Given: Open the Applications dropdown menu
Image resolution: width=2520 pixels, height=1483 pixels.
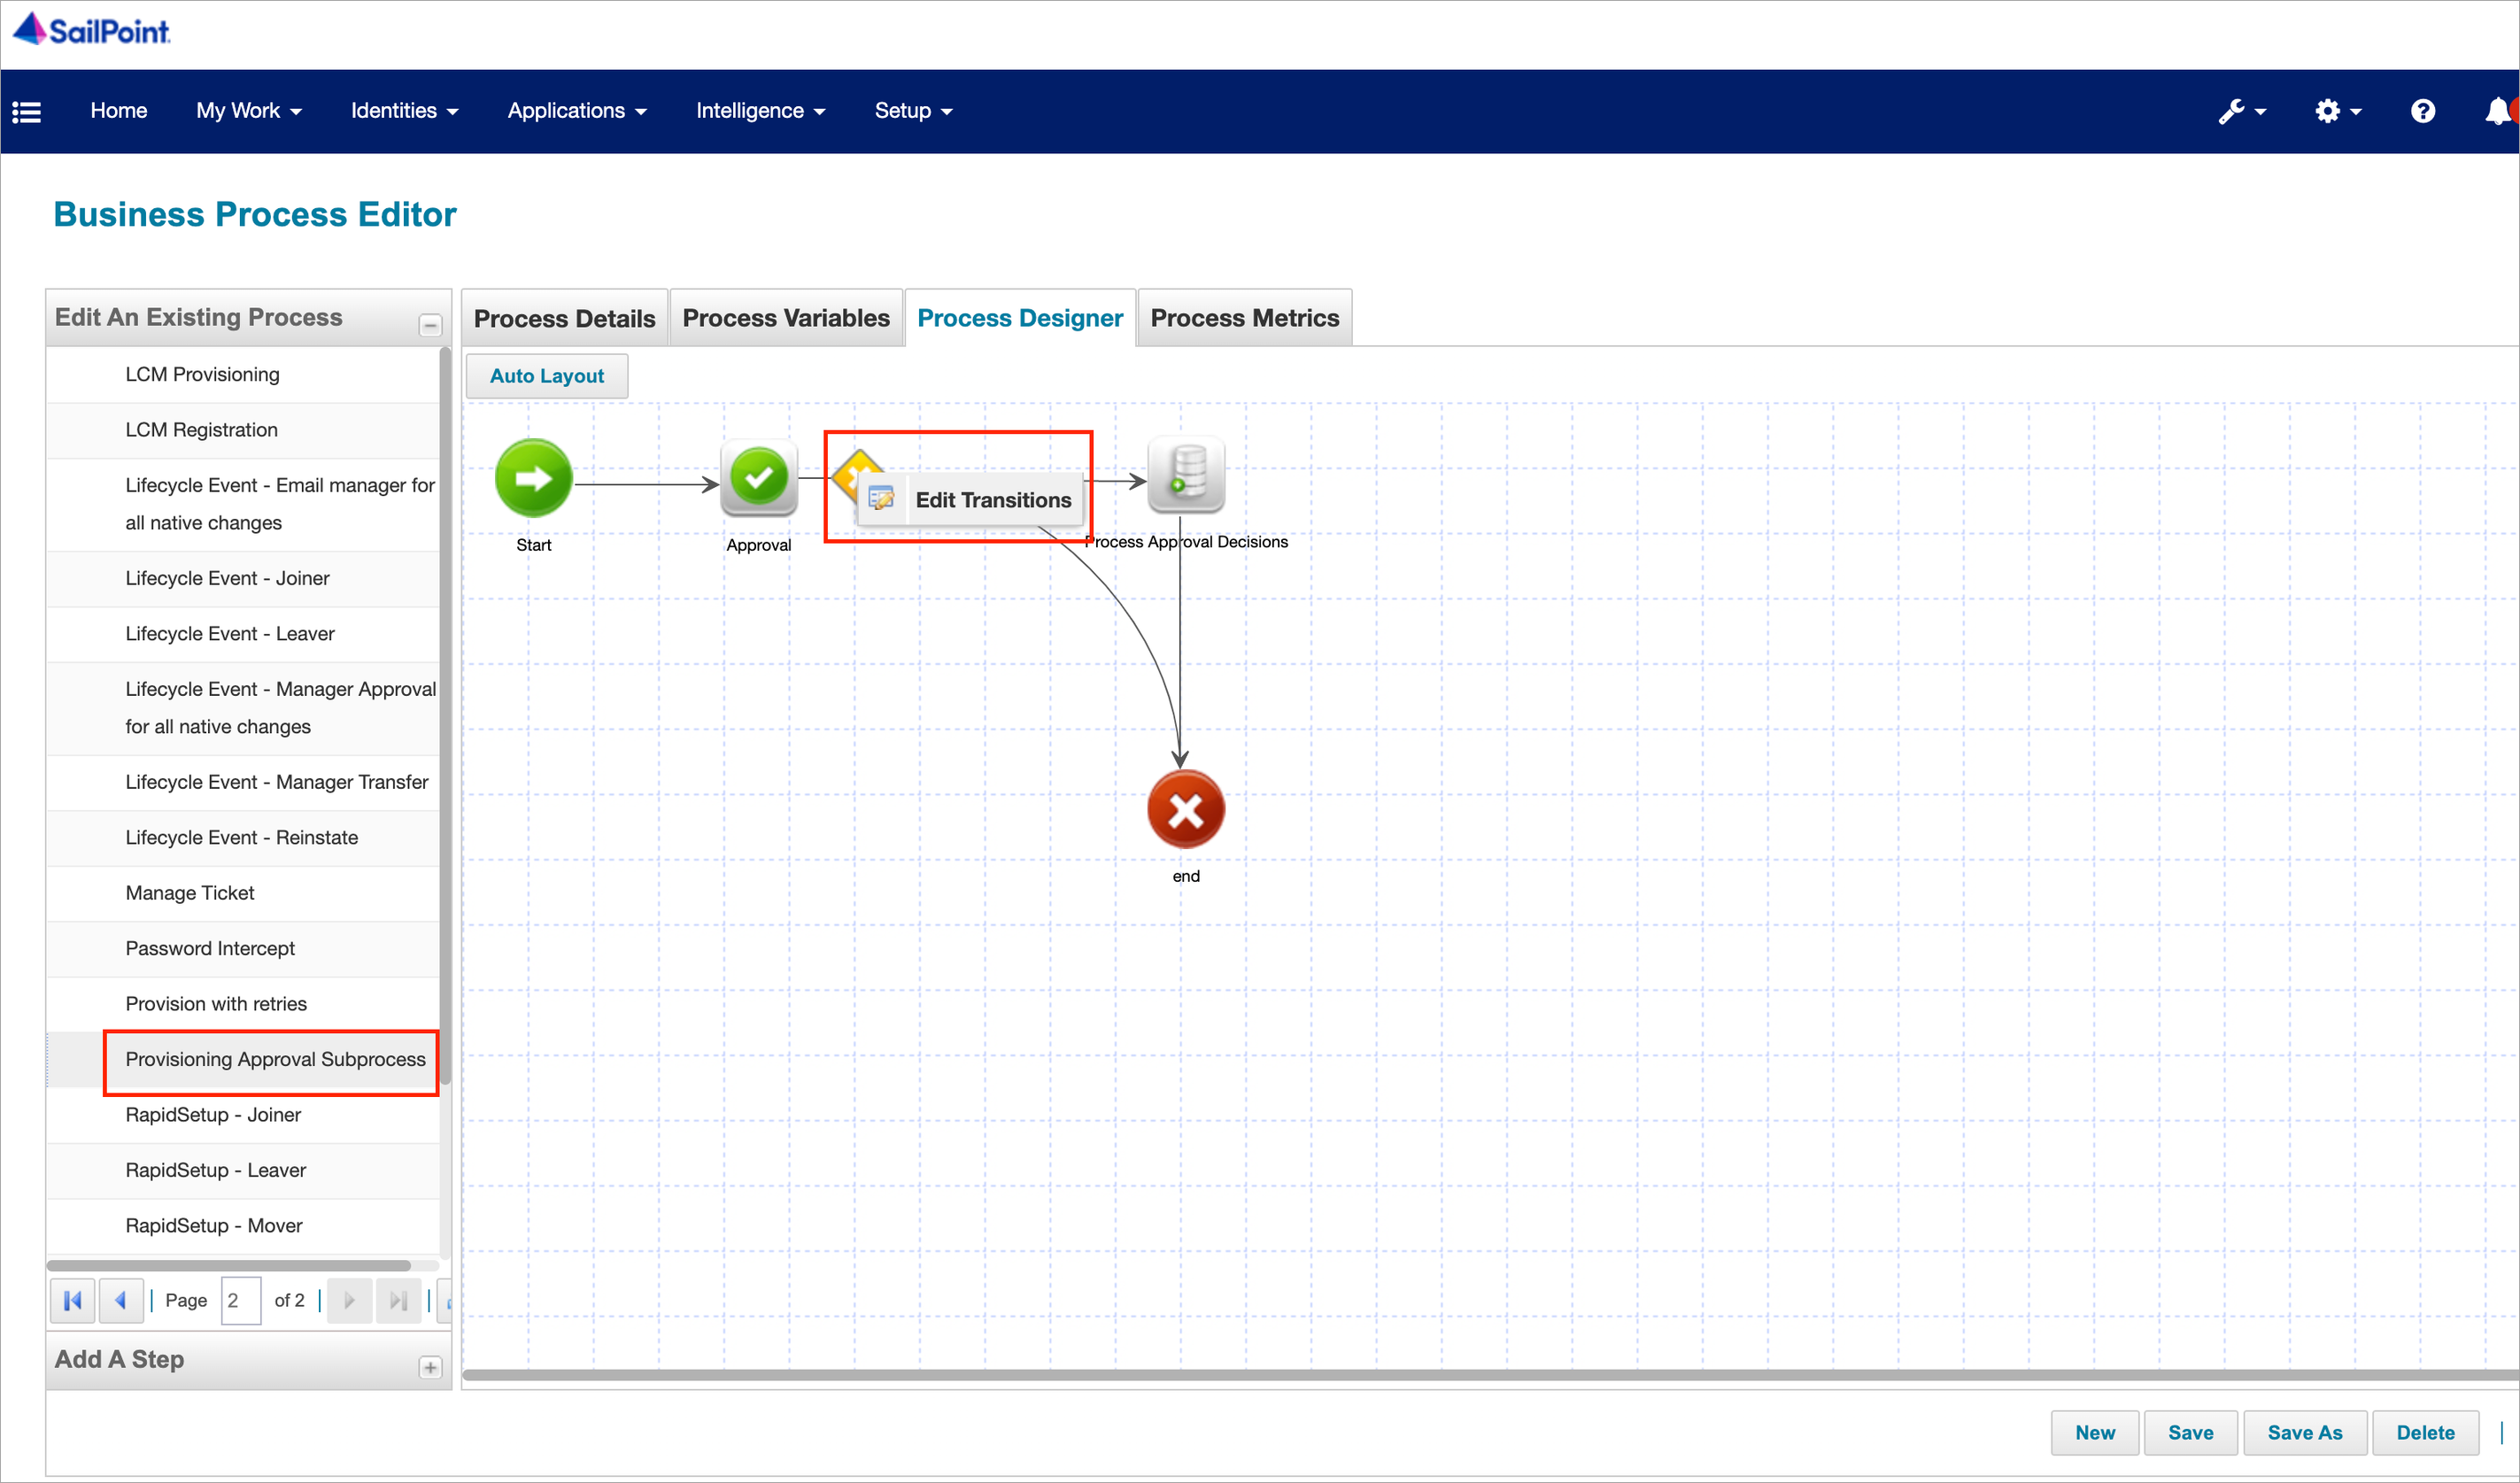Looking at the screenshot, I should pyautogui.click(x=577, y=111).
